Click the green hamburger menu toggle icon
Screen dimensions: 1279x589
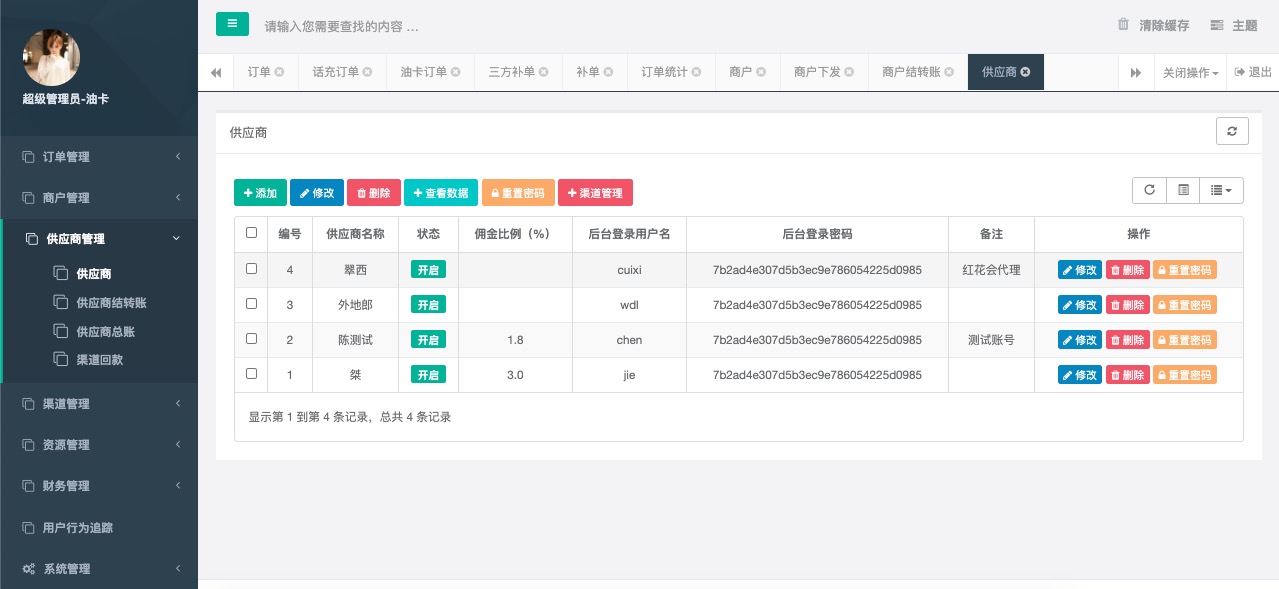pos(232,24)
